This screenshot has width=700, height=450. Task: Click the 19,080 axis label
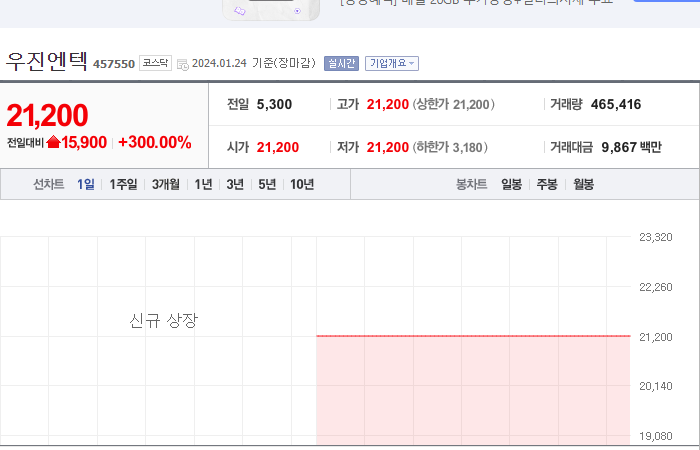(655, 436)
